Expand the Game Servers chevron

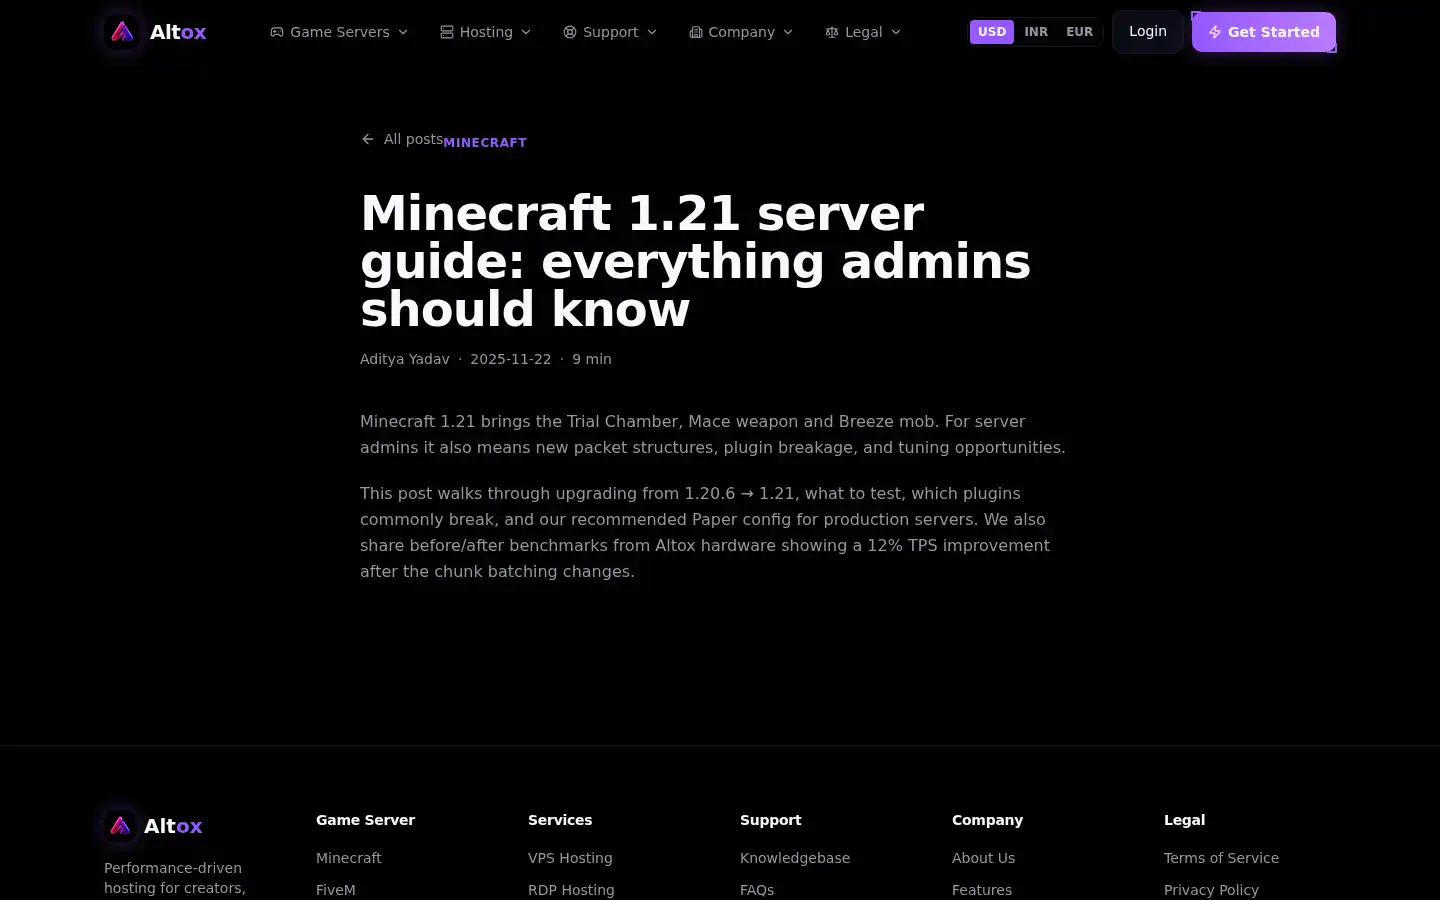click(403, 32)
